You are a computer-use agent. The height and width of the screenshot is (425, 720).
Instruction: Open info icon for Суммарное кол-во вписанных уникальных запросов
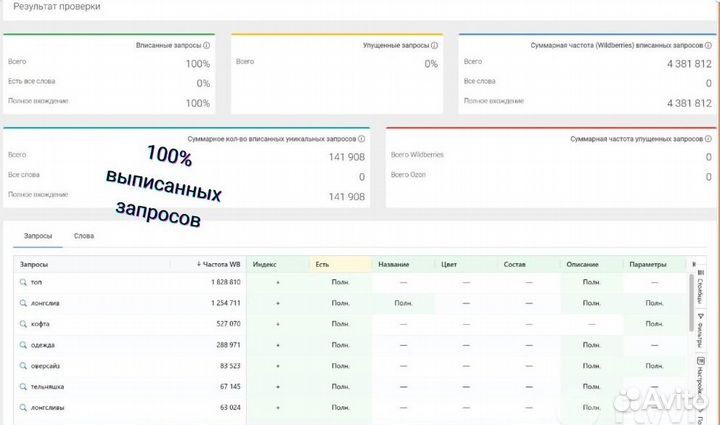[x=361, y=139]
